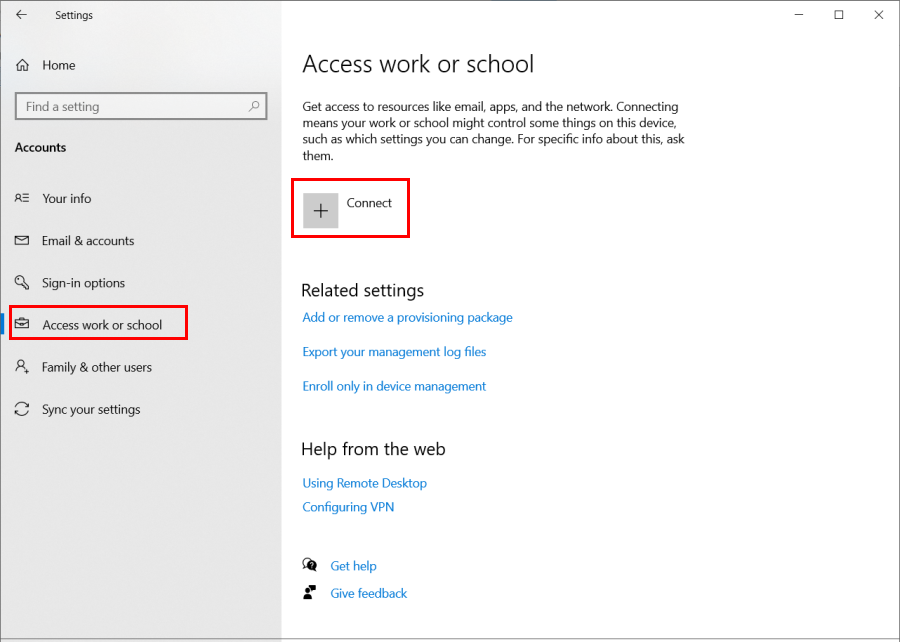Select Family & other users

96,367
